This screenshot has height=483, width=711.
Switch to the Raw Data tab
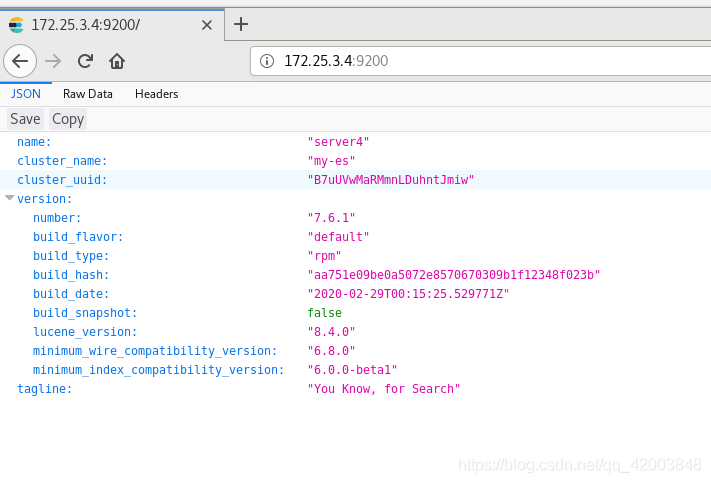(x=88, y=94)
